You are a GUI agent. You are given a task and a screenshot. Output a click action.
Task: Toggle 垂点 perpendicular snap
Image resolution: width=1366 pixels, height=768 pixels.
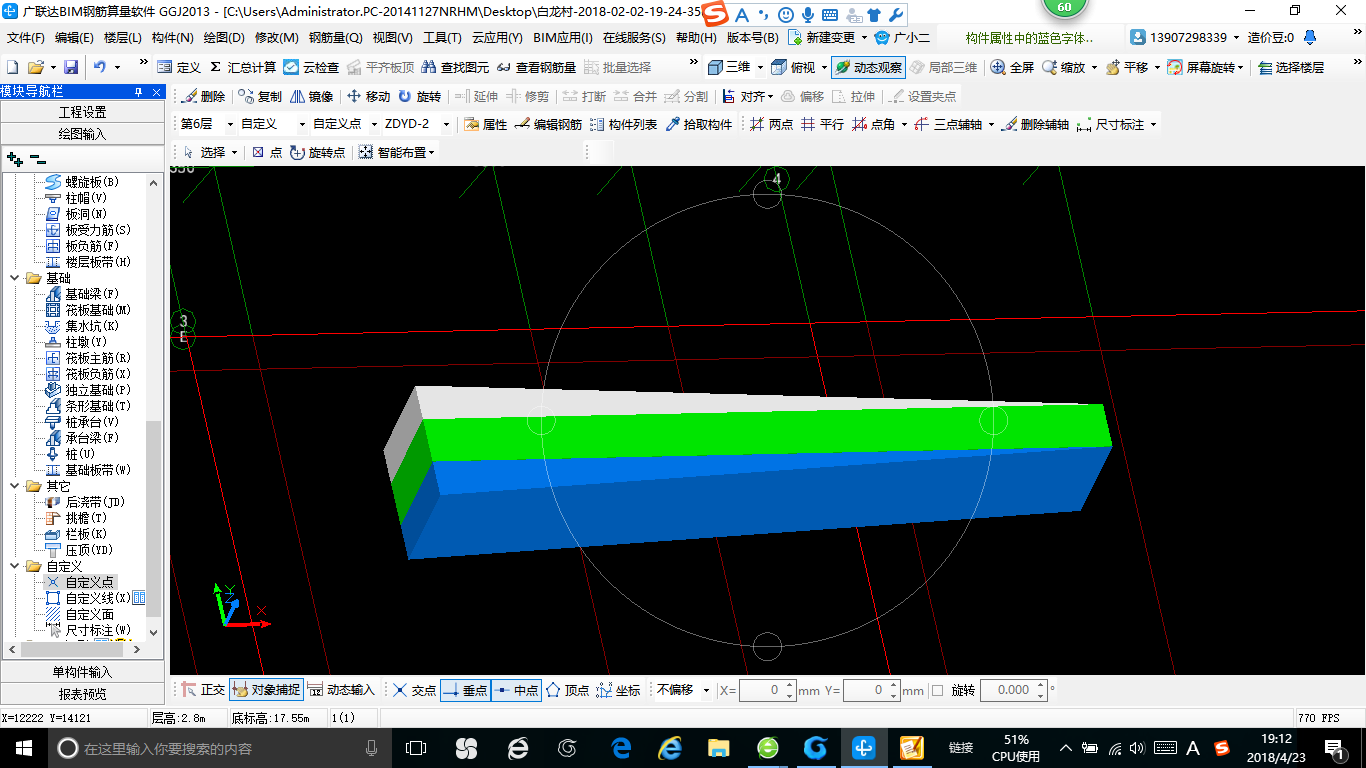(465, 690)
